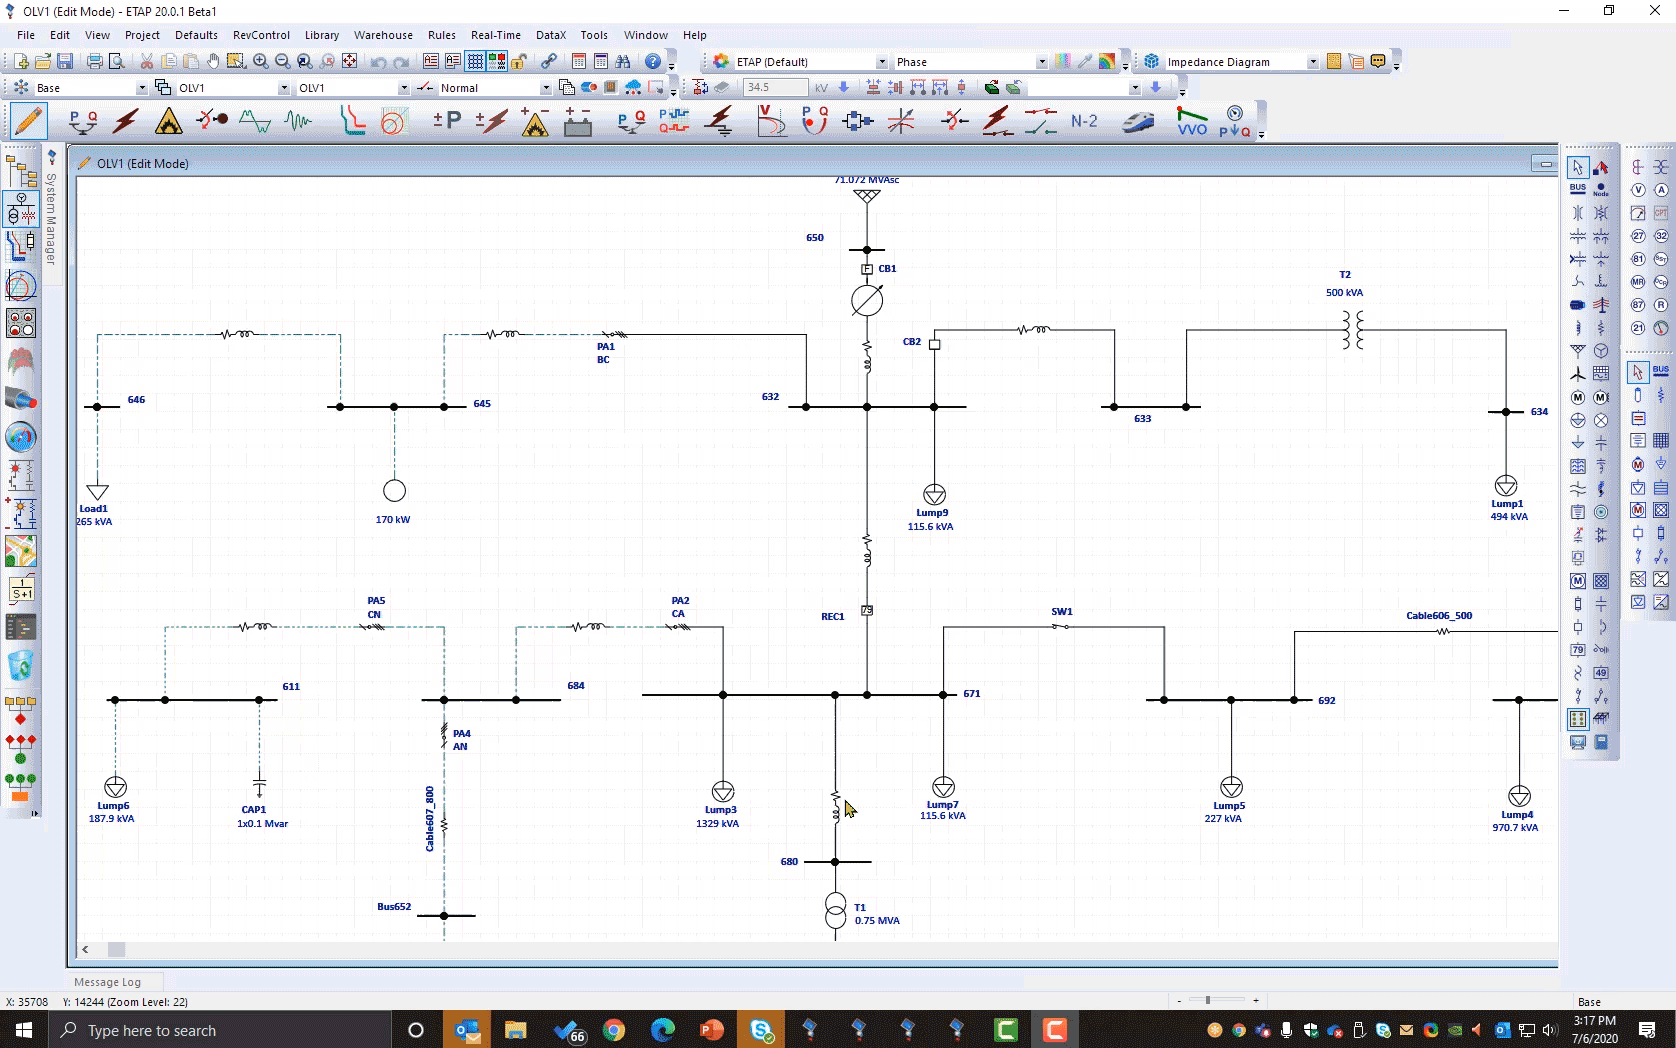The image size is (1676, 1048).
Task: Click the Zoom In magnifier icon
Action: pyautogui.click(x=260, y=62)
